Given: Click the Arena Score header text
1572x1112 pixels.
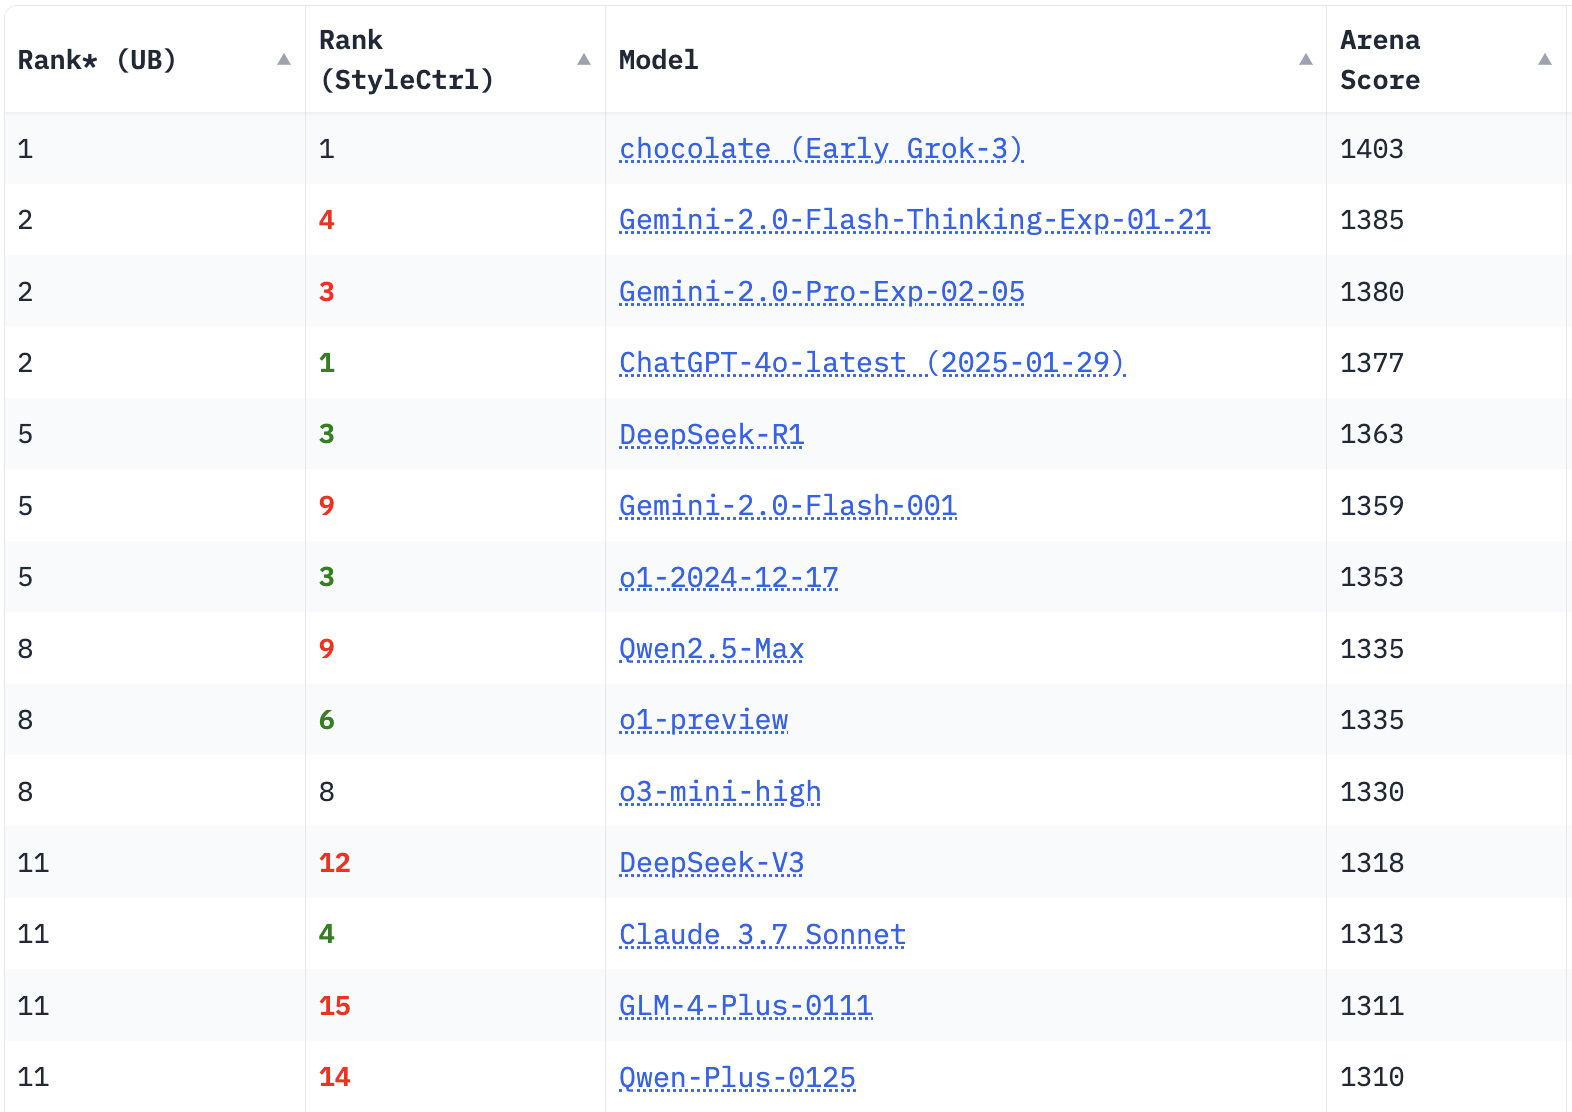Looking at the screenshot, I should pyautogui.click(x=1380, y=60).
